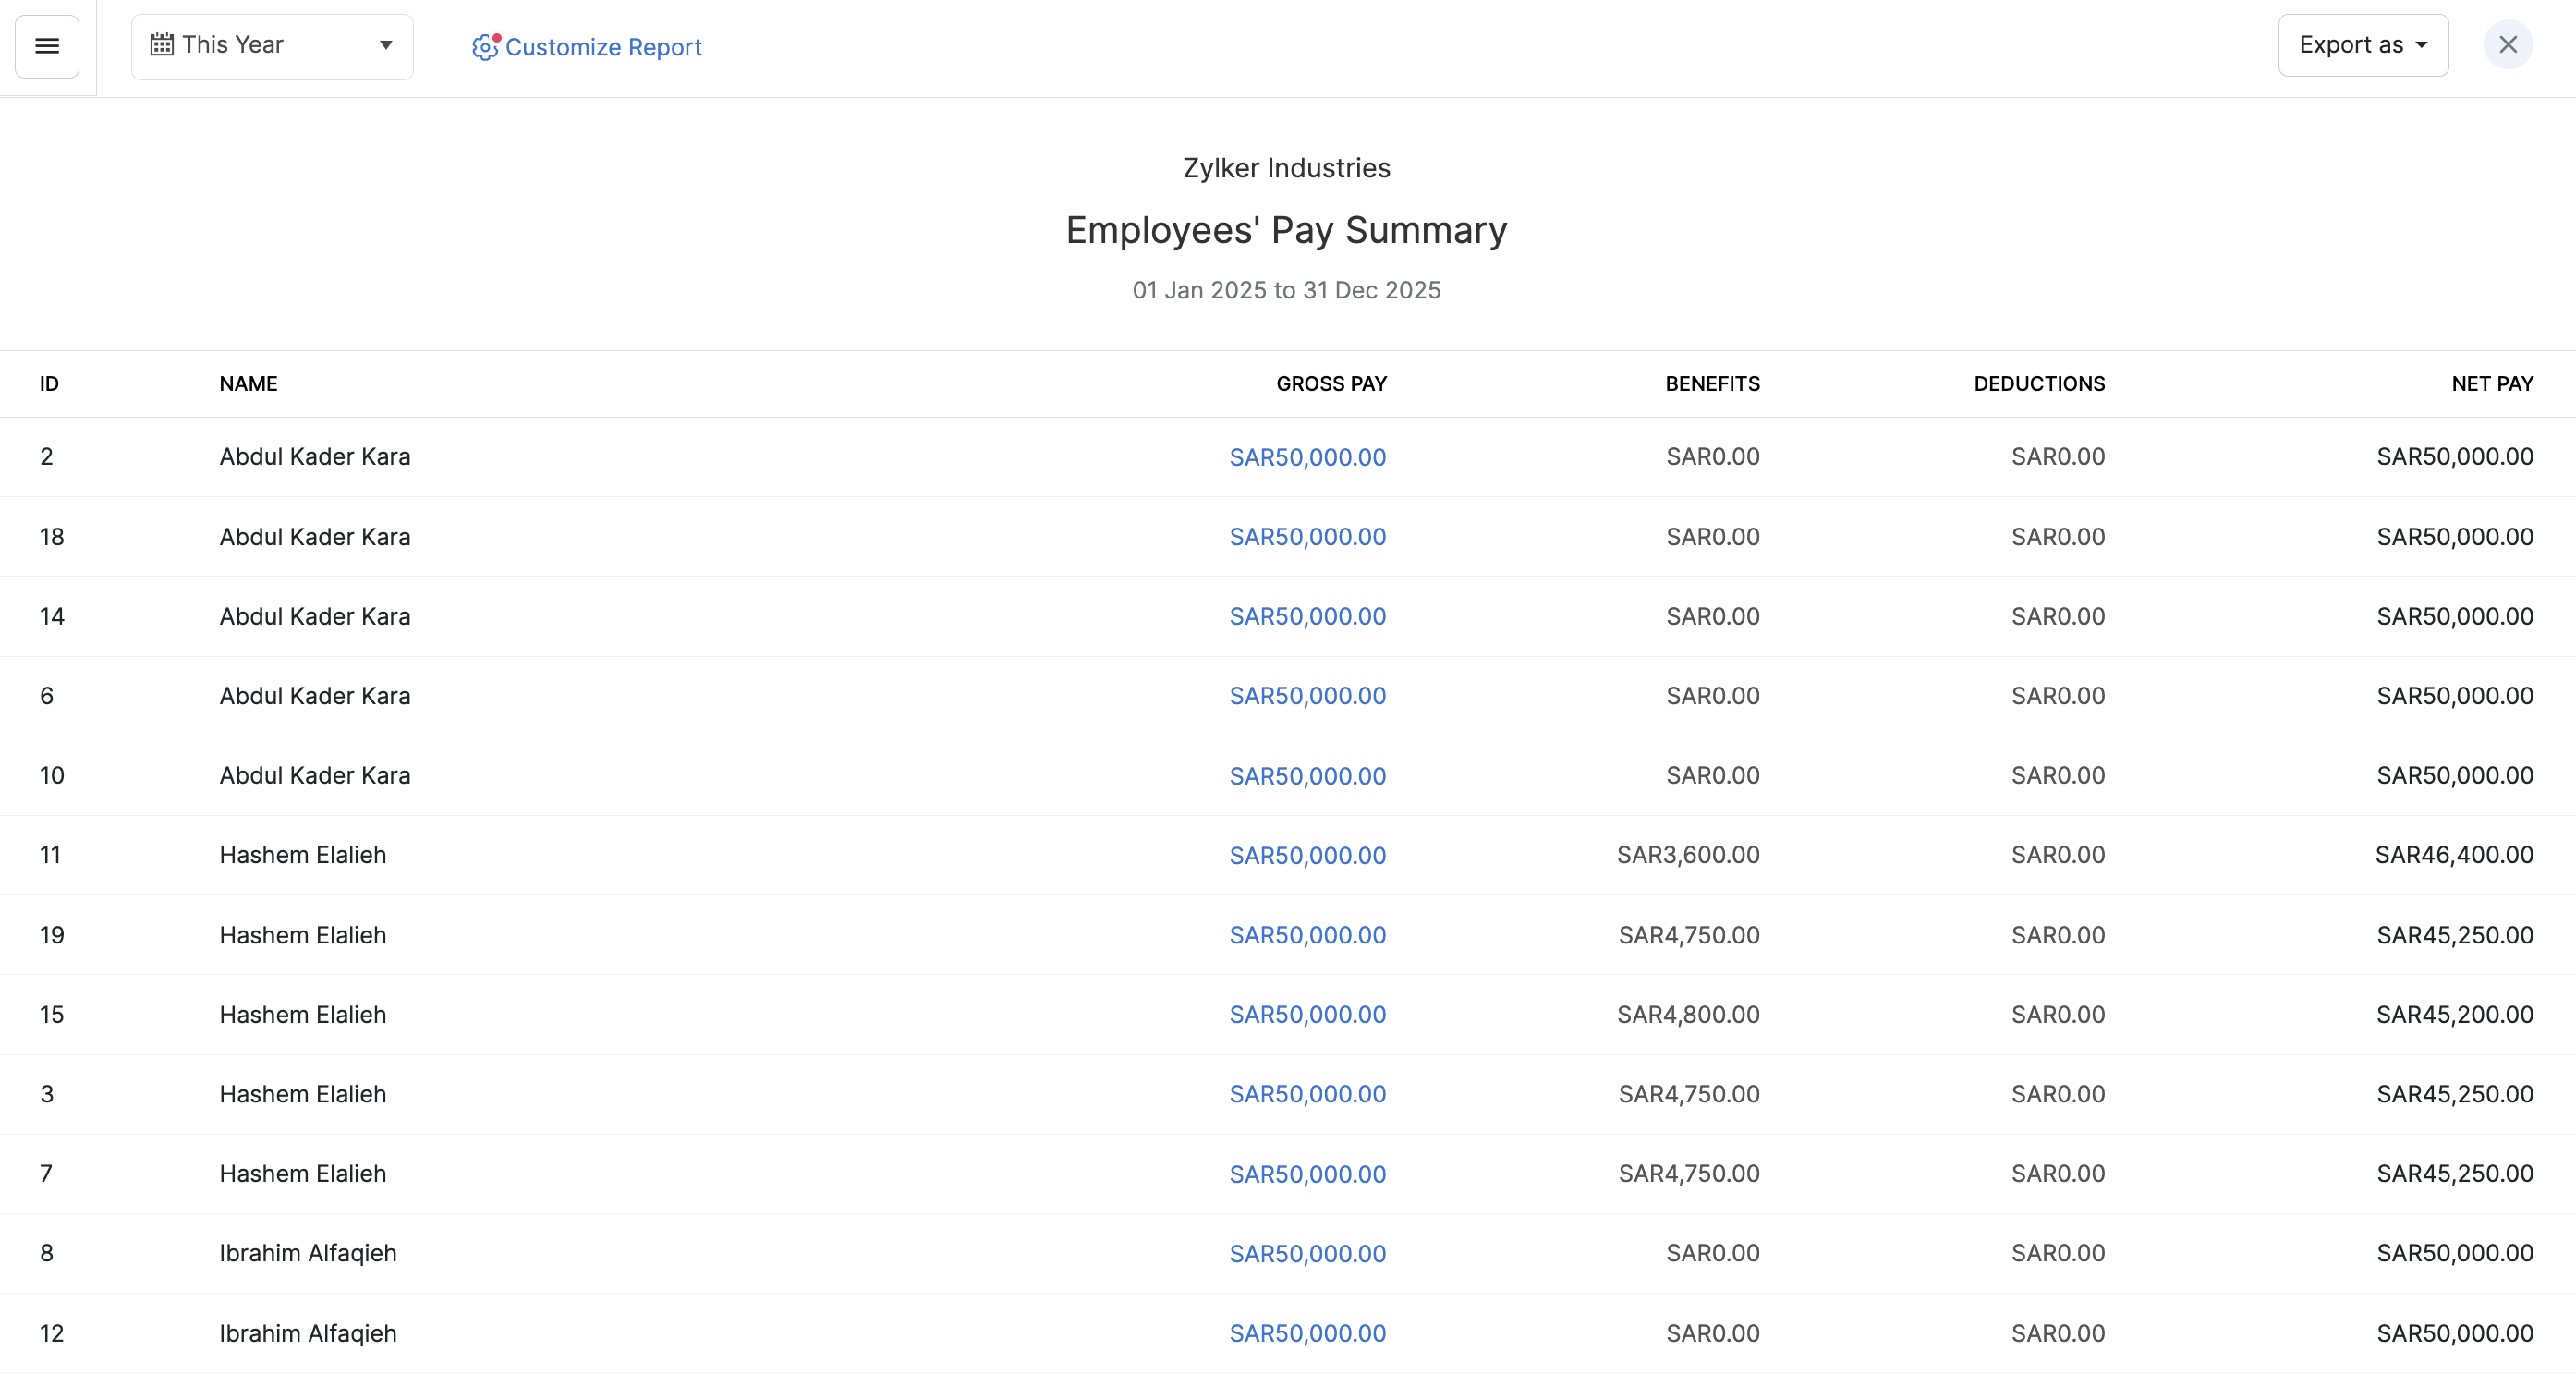Open gross pay link for ID 18

[1307, 537]
